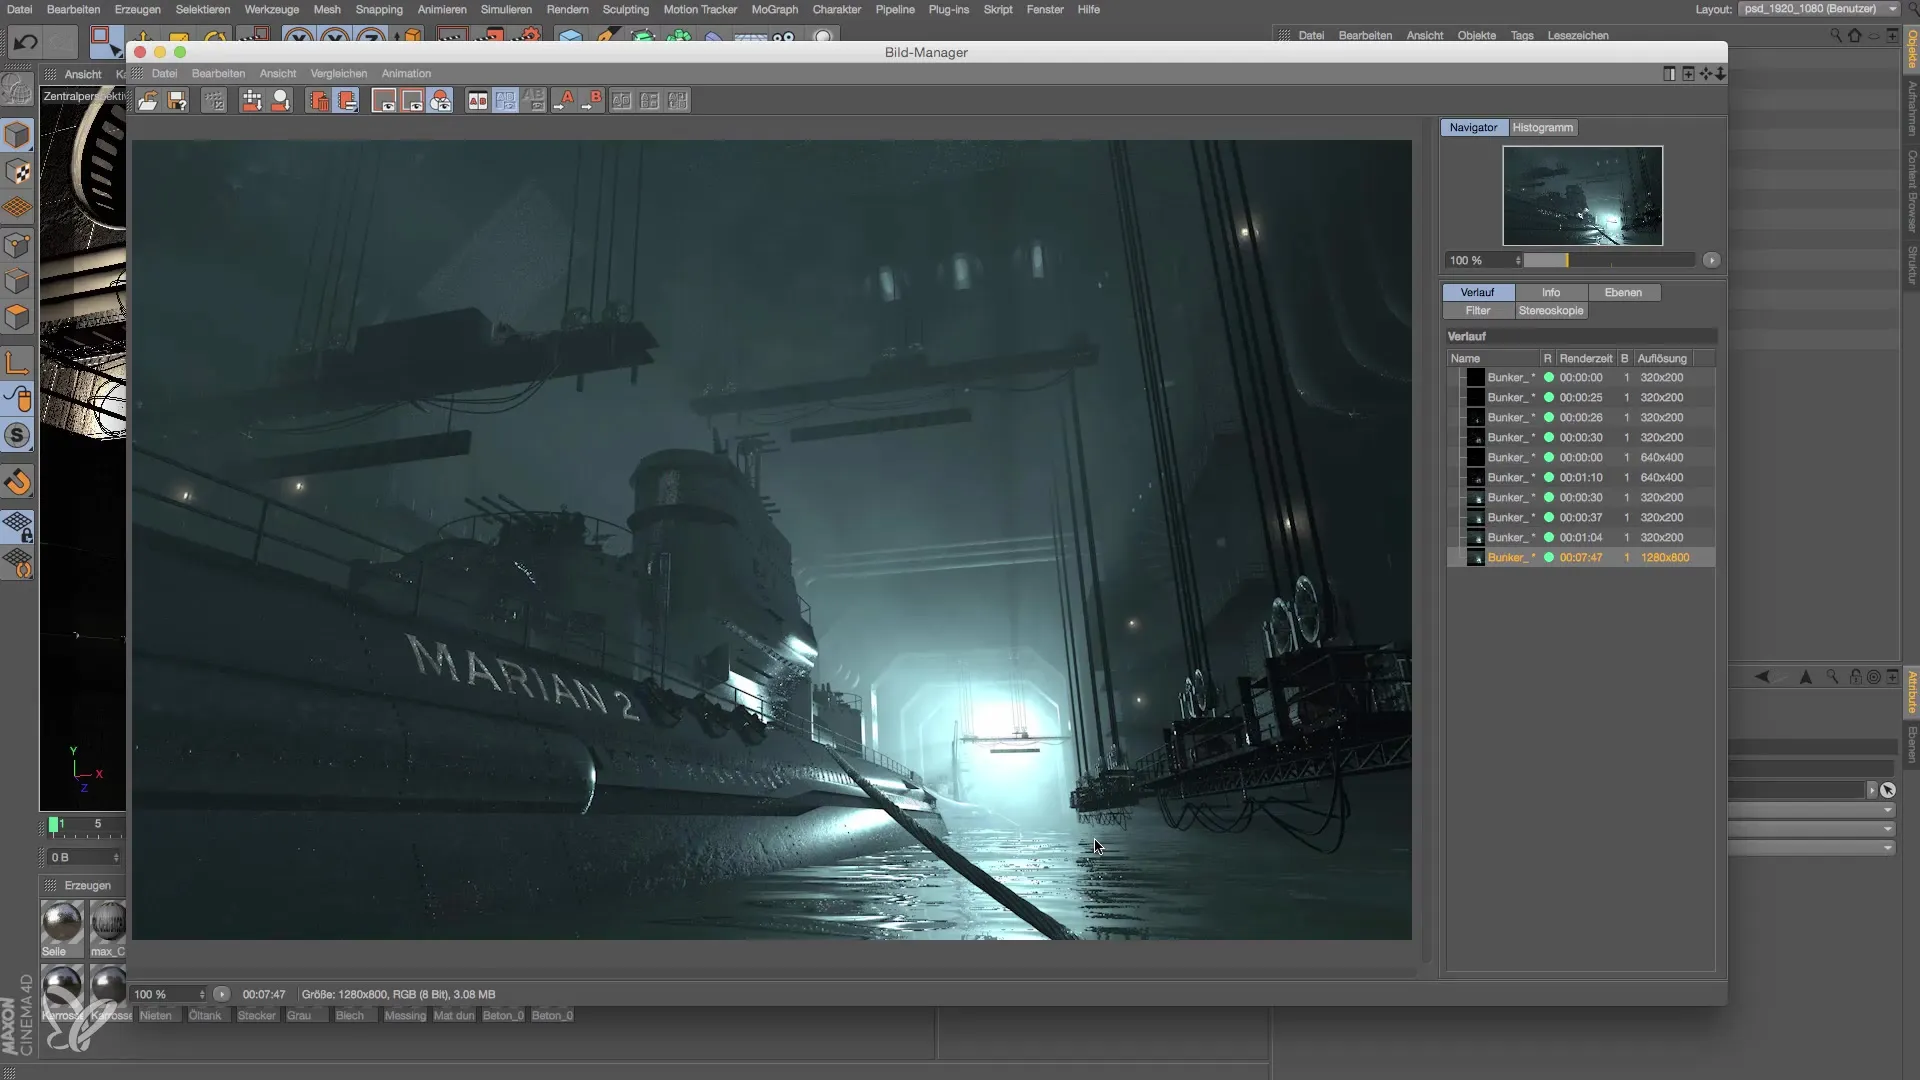
Task: Click the second red-frame eye icon
Action: click(412, 101)
